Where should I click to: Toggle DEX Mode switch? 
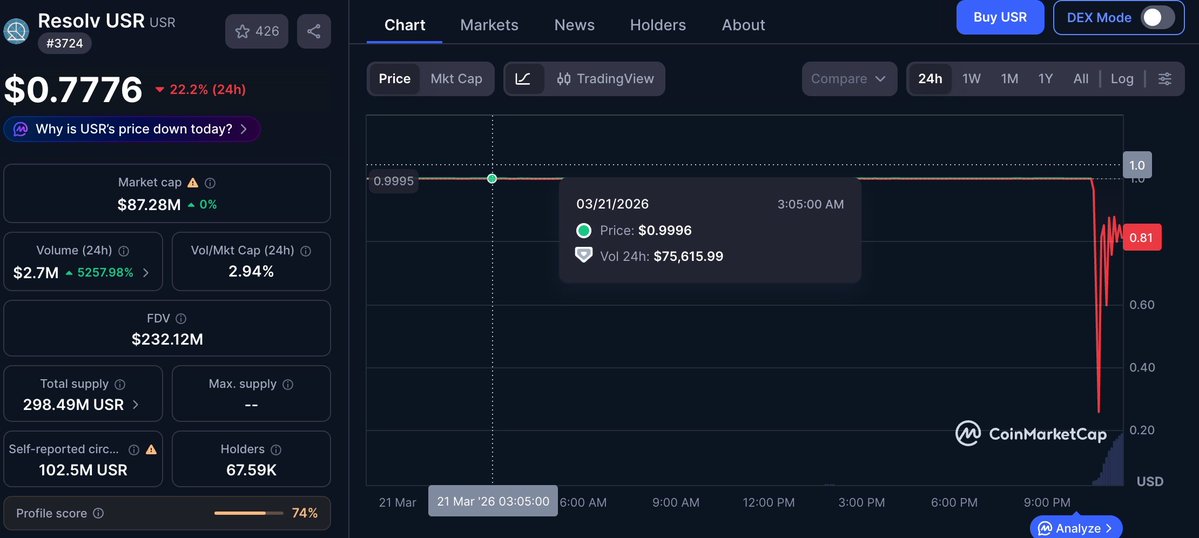[1158, 18]
